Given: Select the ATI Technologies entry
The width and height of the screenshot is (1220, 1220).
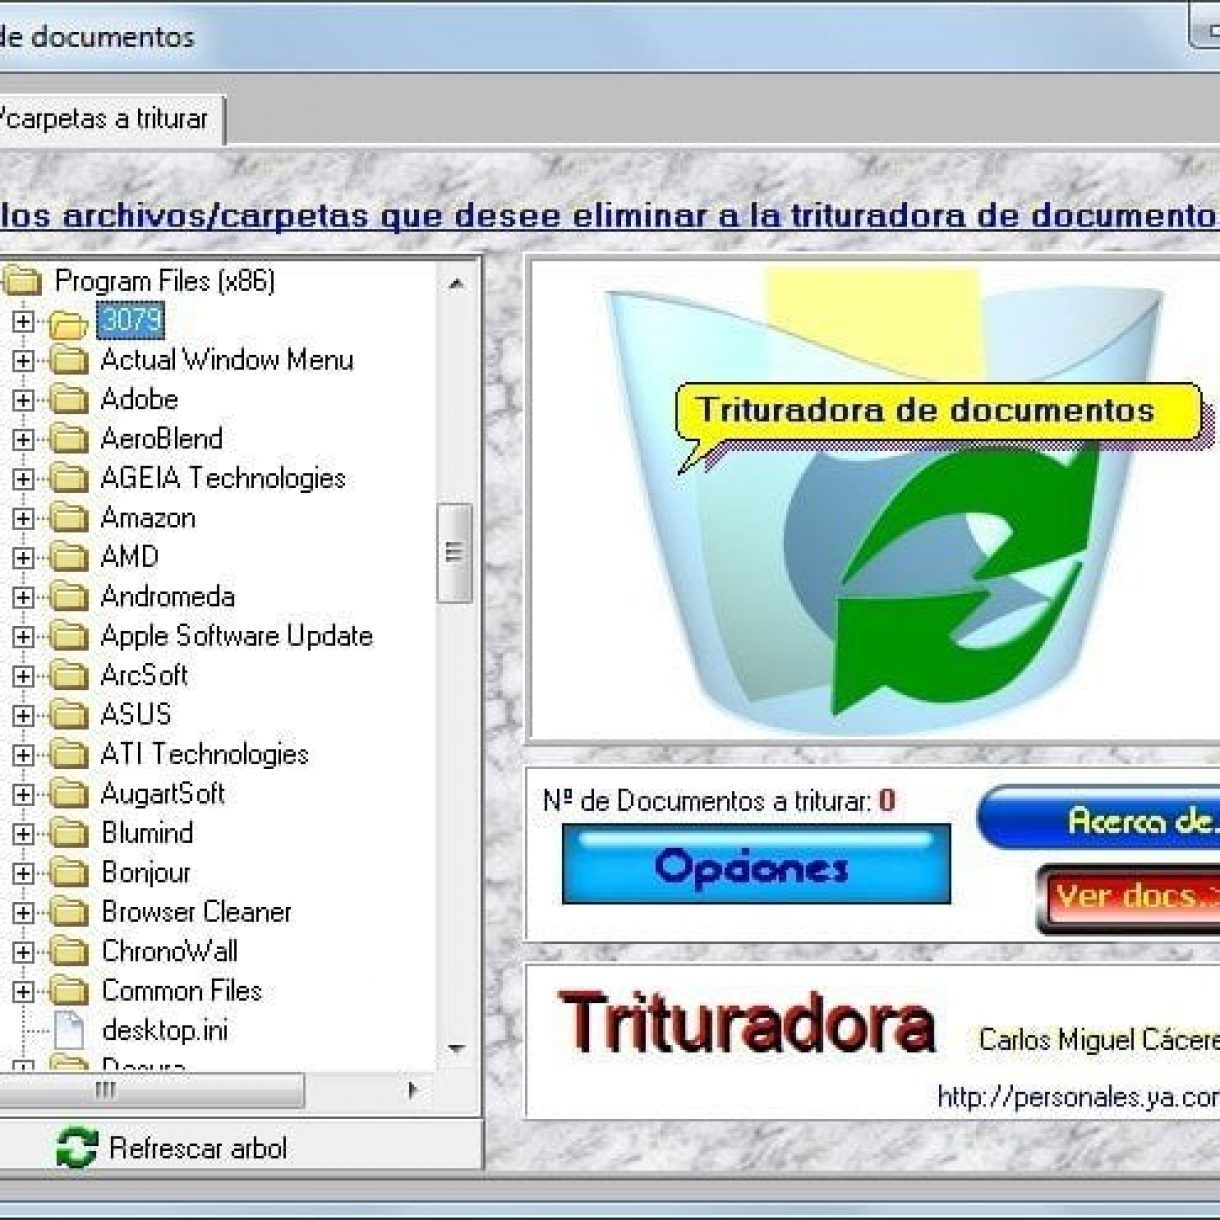Looking at the screenshot, I should pos(205,754).
